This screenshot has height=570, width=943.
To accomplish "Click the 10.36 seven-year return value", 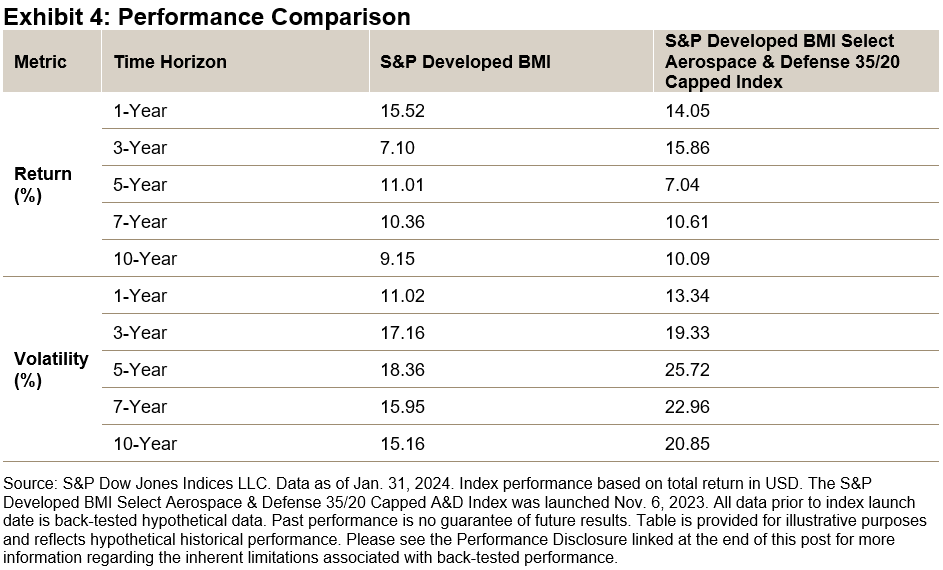I will tap(403, 222).
